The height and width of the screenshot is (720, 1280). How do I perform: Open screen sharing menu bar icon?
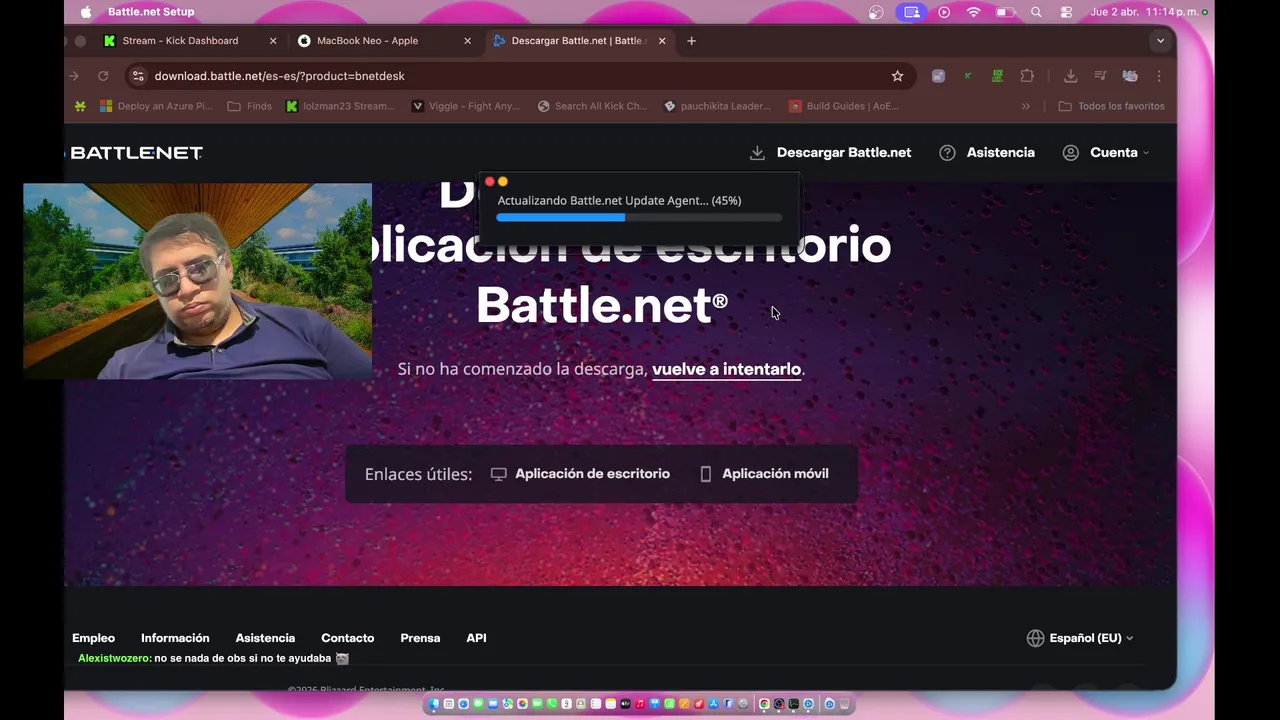(x=910, y=12)
